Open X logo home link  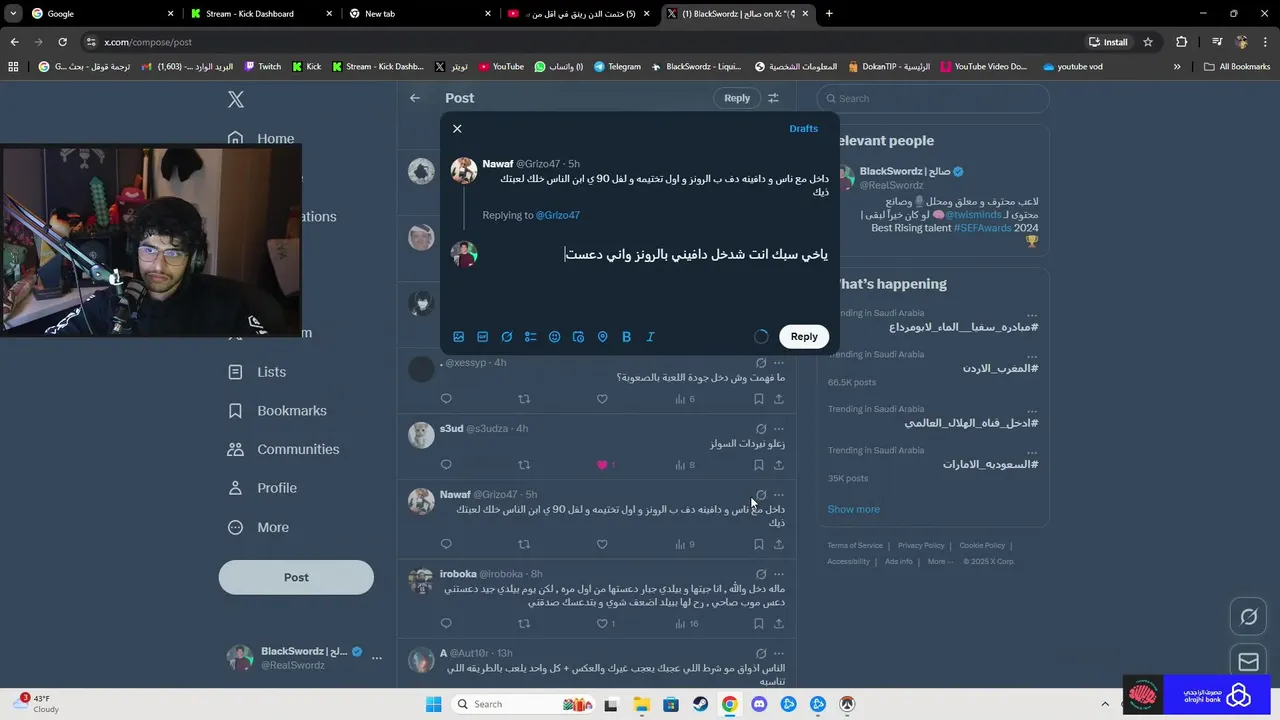(x=235, y=99)
